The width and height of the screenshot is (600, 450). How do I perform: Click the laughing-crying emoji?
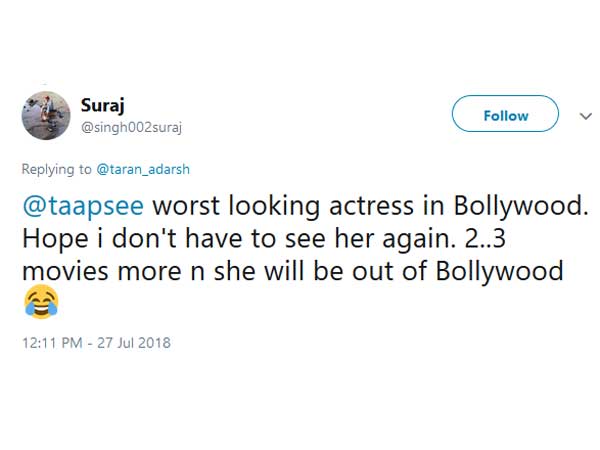(40, 299)
